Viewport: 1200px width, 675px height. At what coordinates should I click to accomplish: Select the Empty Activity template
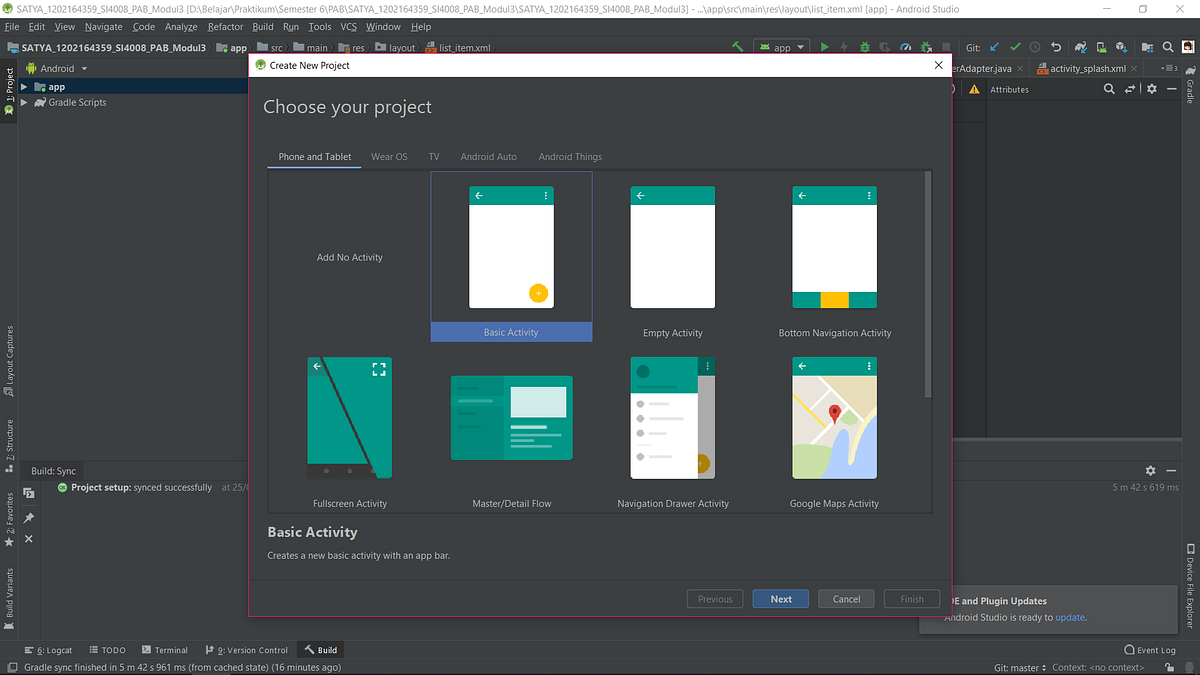[x=672, y=247]
